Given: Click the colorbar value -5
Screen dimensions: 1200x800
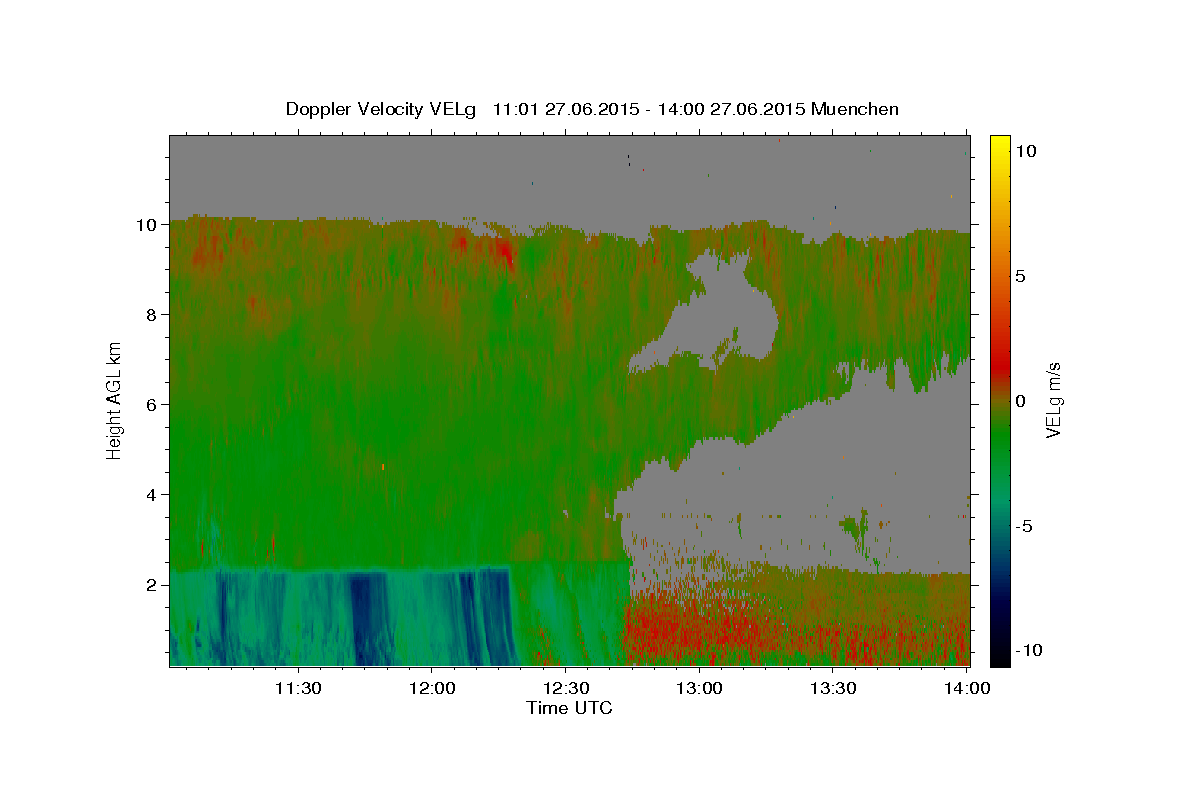Looking at the screenshot, I should tap(1025, 526).
